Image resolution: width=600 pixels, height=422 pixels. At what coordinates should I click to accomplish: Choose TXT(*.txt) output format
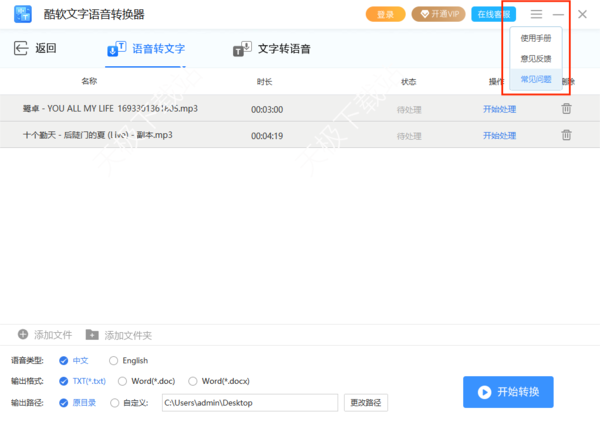point(64,381)
